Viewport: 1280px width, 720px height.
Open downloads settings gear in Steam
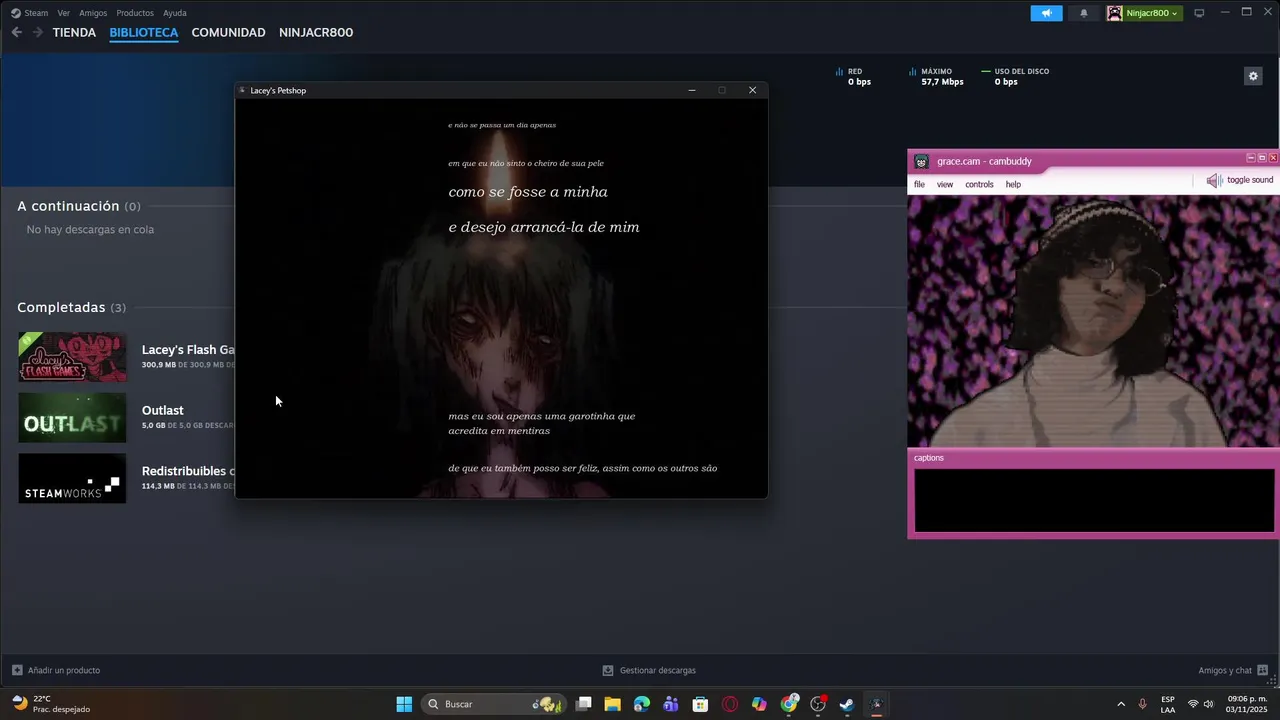1253,76
